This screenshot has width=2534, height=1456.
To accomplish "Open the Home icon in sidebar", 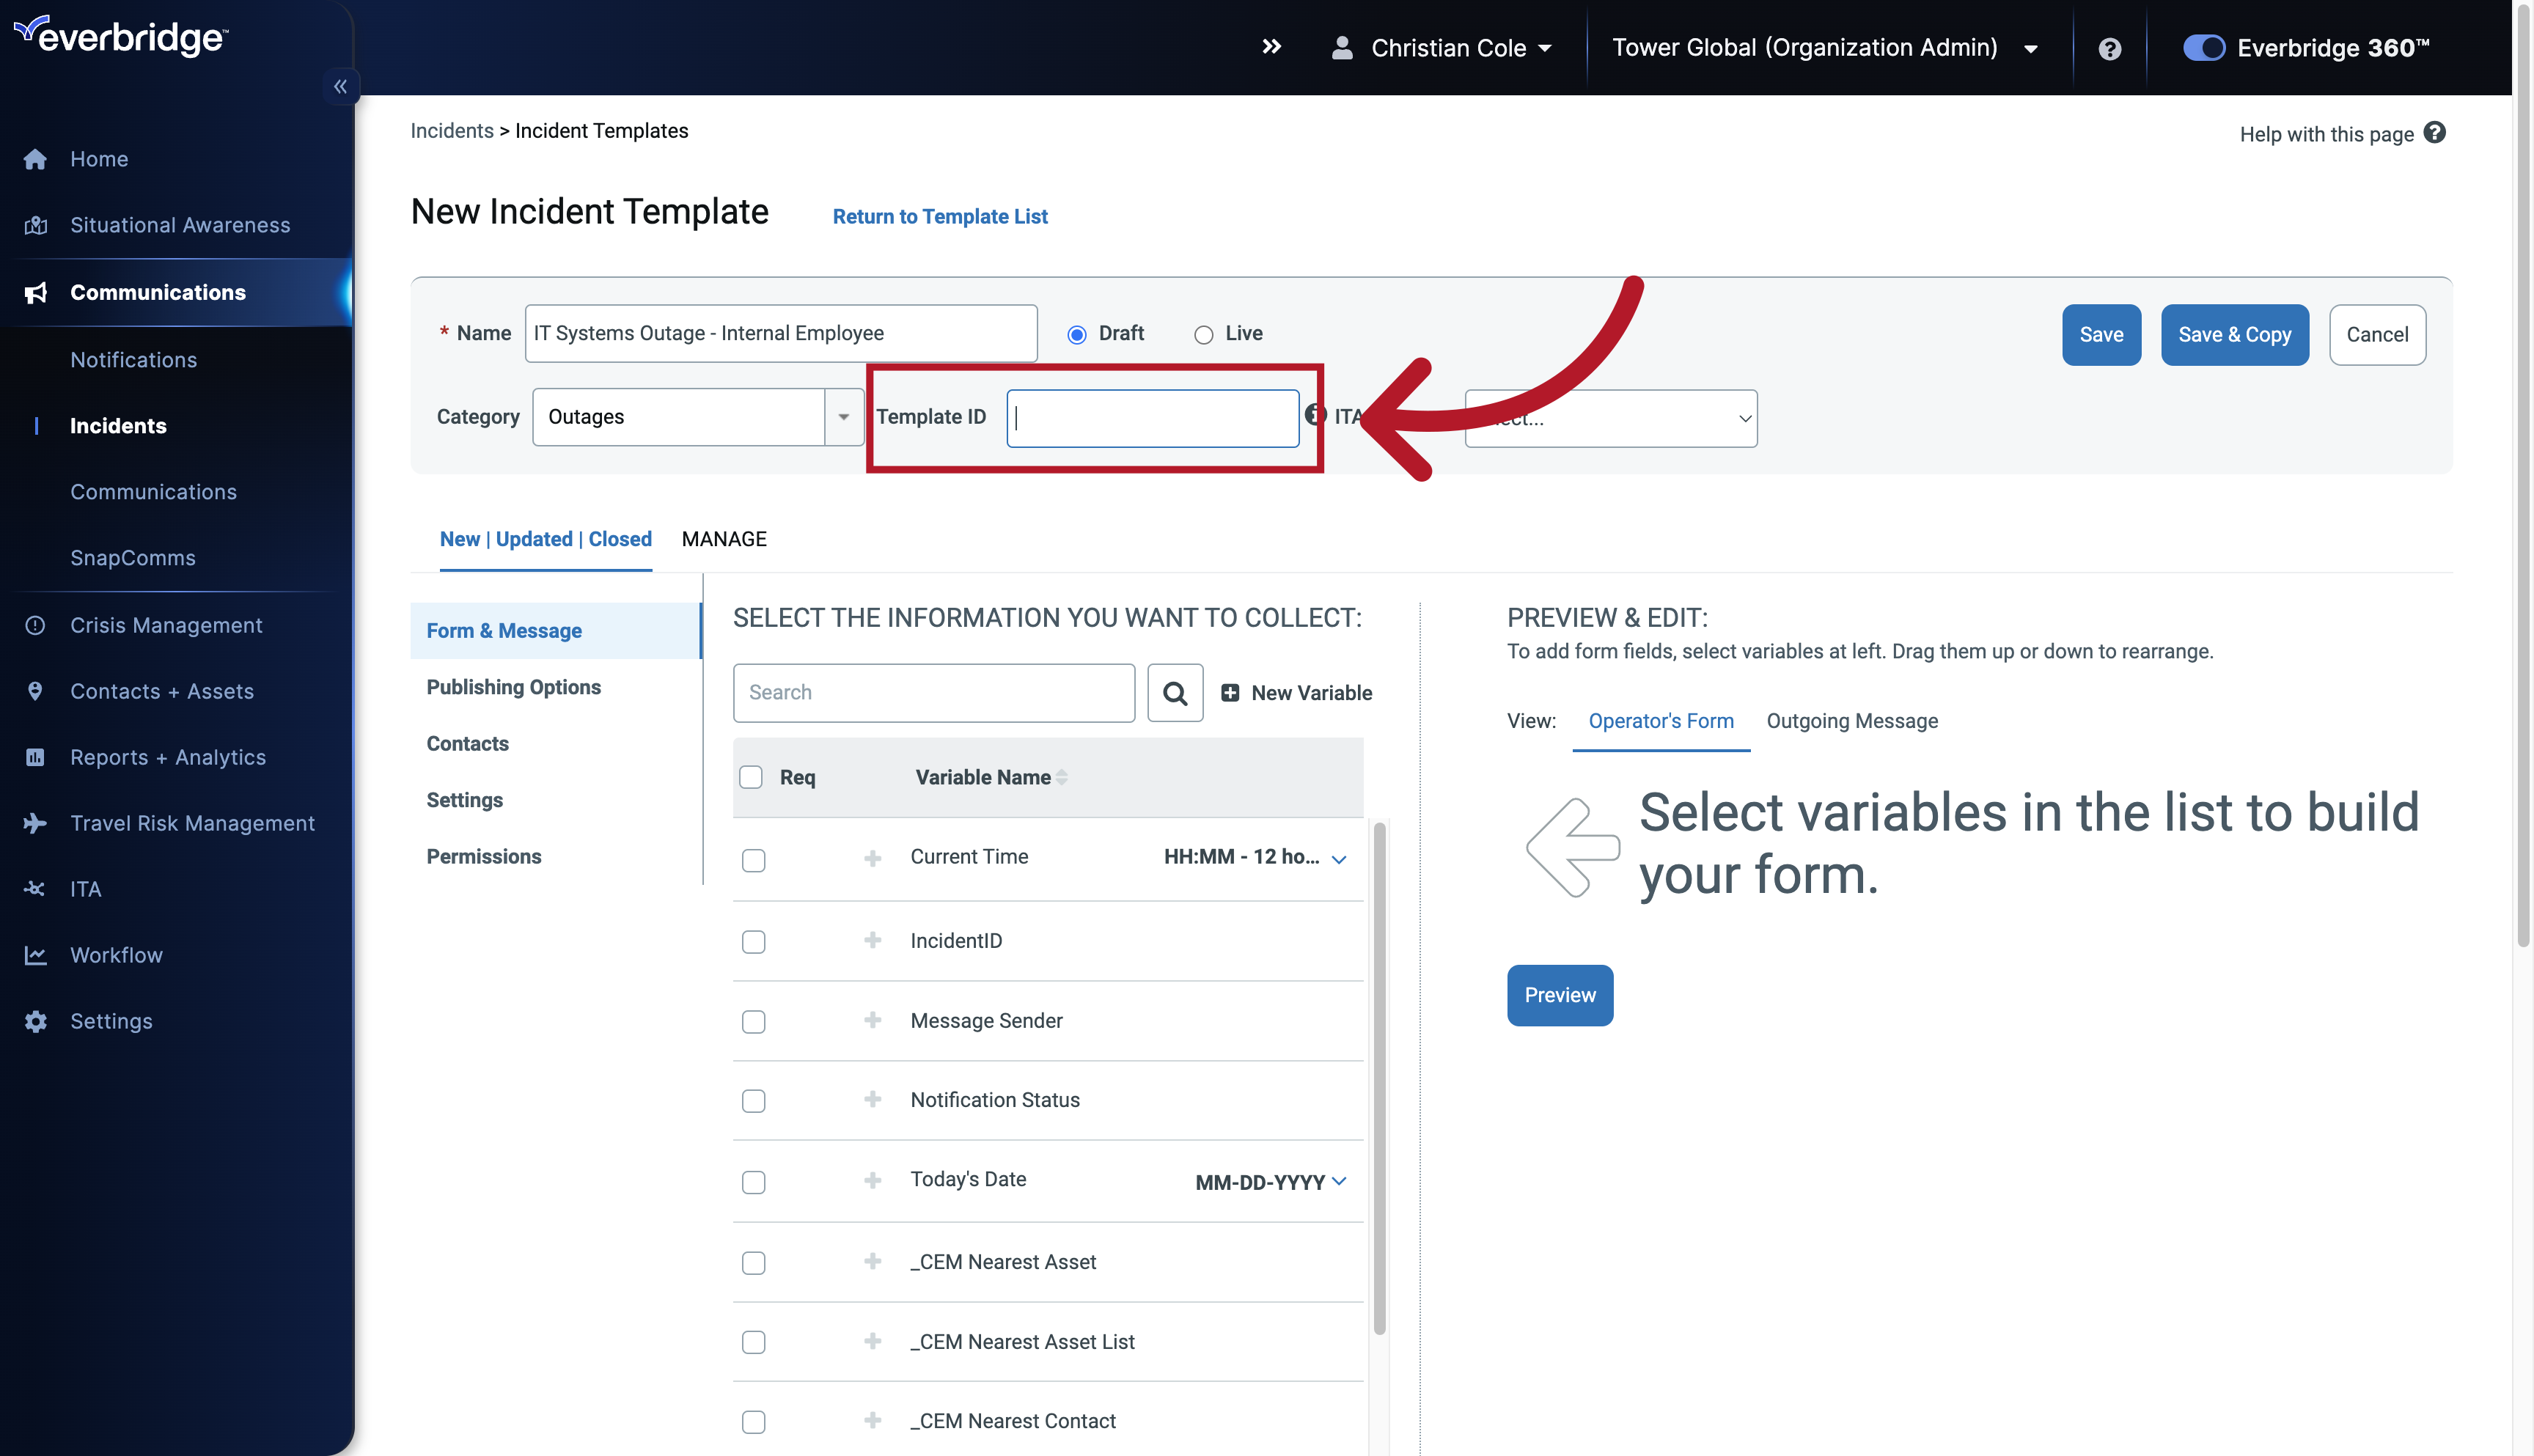I will 35,158.
